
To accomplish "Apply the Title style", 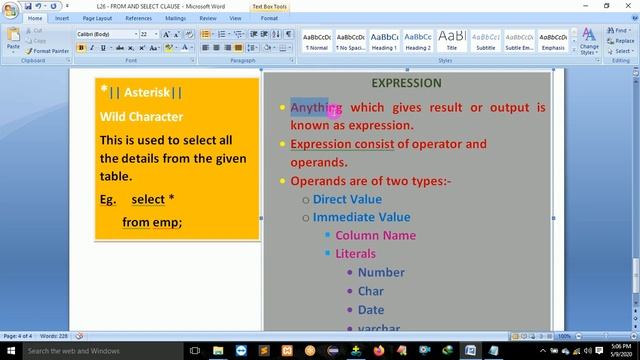I will (x=452, y=41).
